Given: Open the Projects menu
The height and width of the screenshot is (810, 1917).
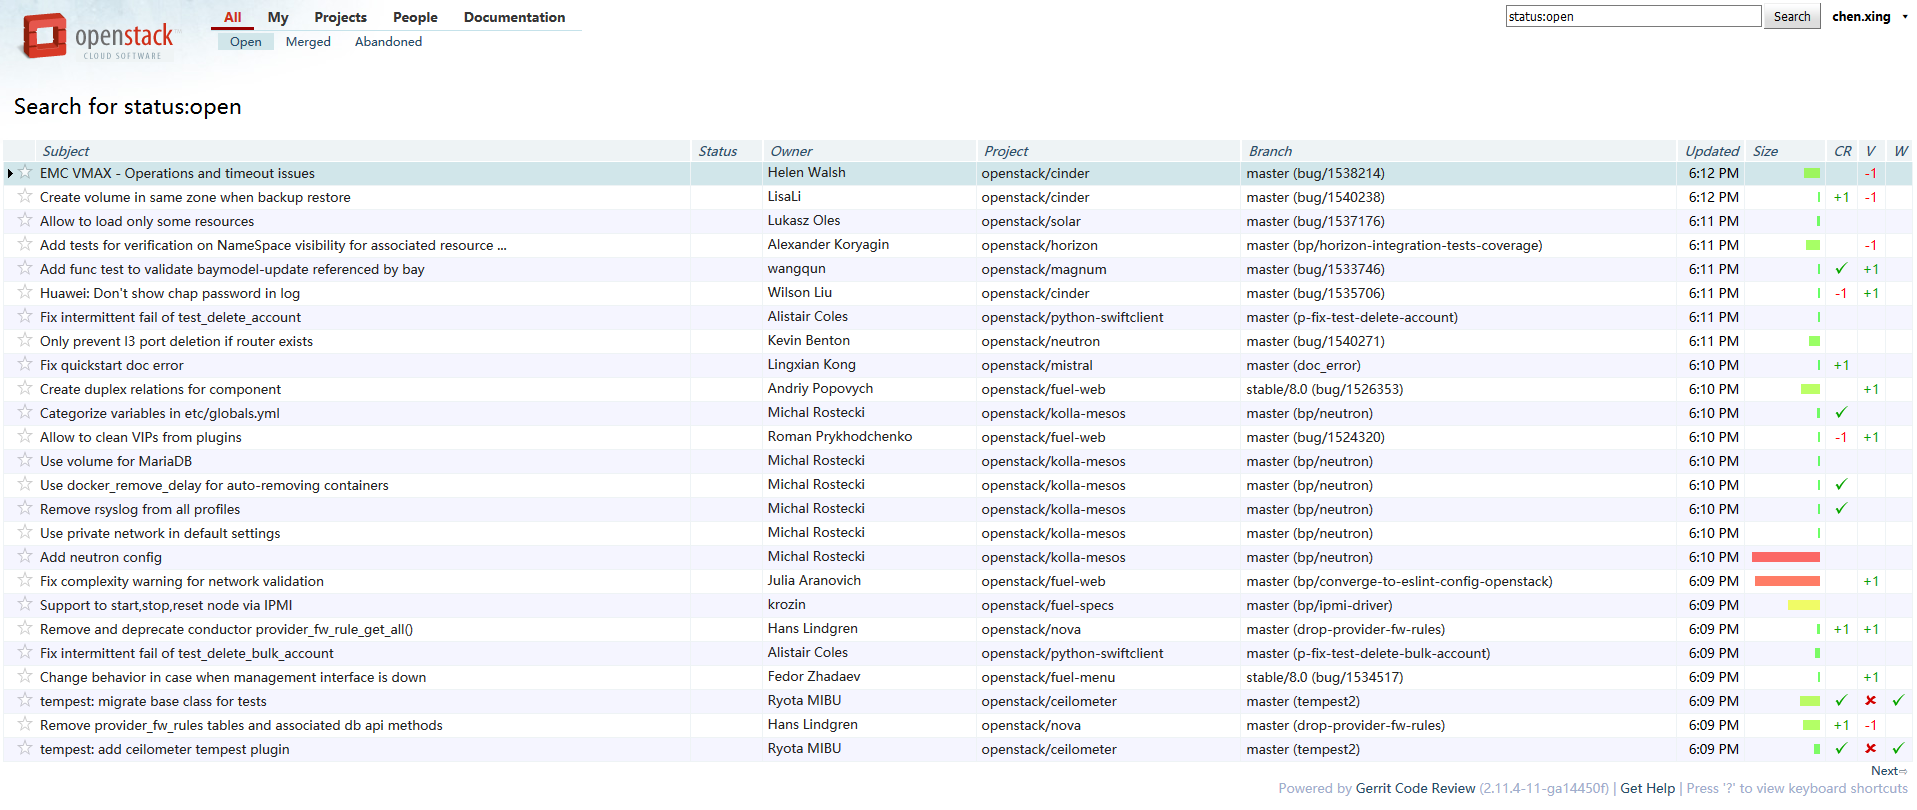Looking at the screenshot, I should tap(340, 17).
